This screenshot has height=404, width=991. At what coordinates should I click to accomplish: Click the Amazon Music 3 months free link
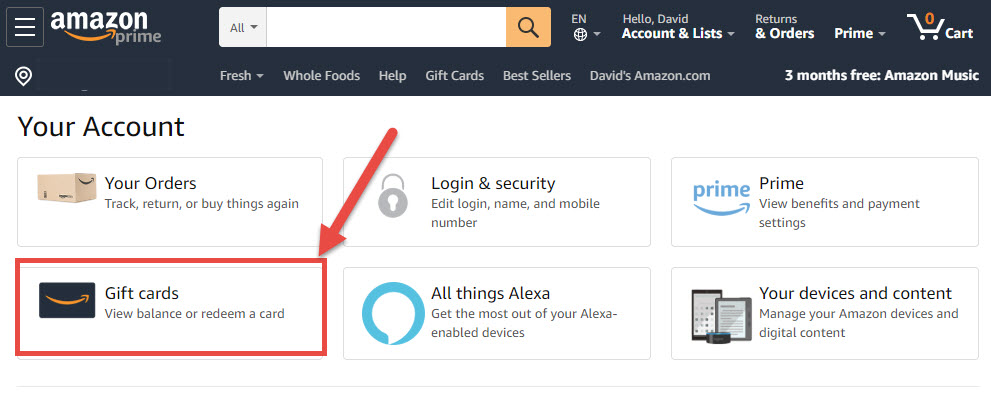pyautogui.click(x=881, y=76)
